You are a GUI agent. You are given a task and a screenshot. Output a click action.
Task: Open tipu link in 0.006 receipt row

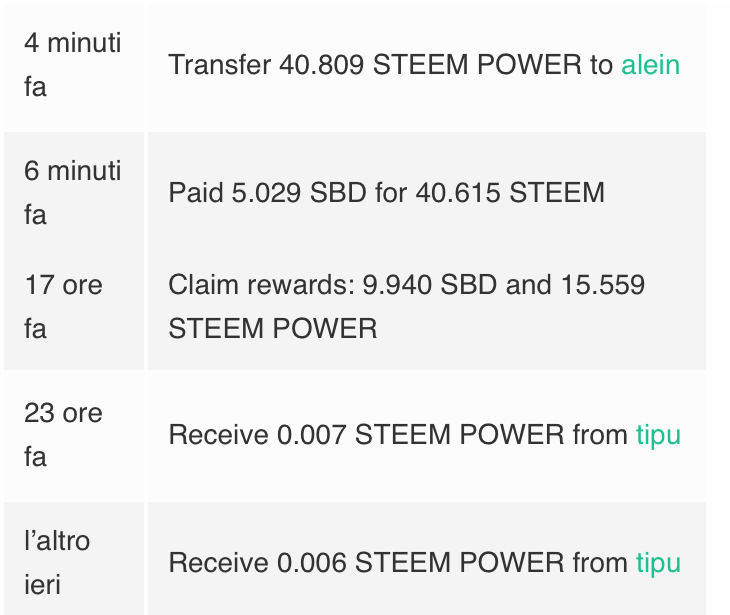[x=658, y=563]
